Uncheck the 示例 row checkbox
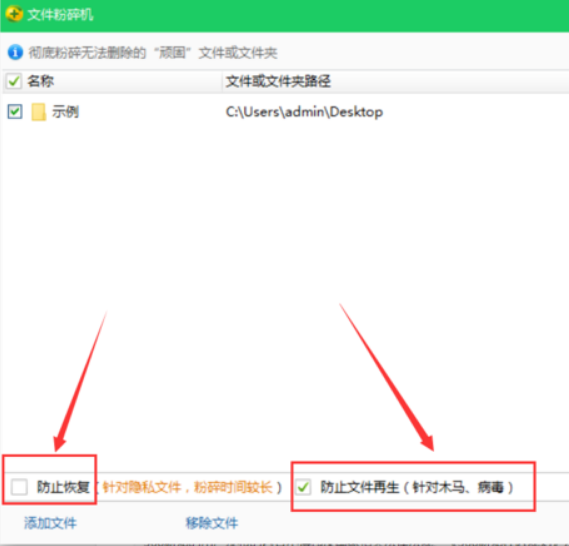Screen dimensions: 569x546 [15, 111]
